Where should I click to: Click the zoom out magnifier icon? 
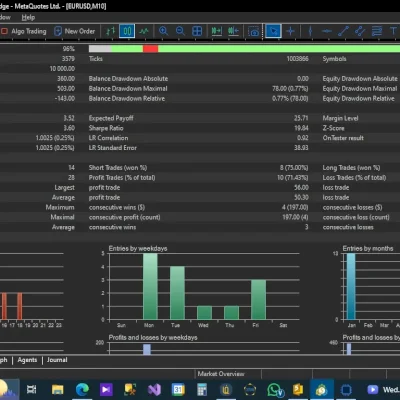[180, 31]
